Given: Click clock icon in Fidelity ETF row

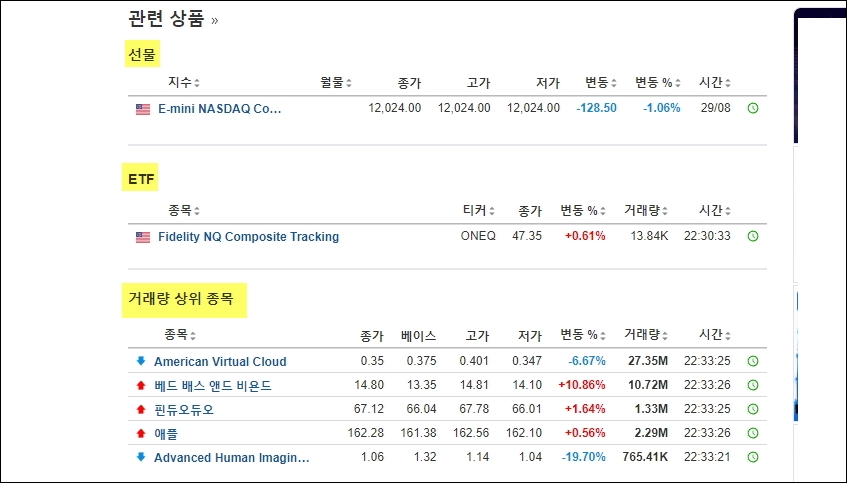Looking at the screenshot, I should 752,236.
